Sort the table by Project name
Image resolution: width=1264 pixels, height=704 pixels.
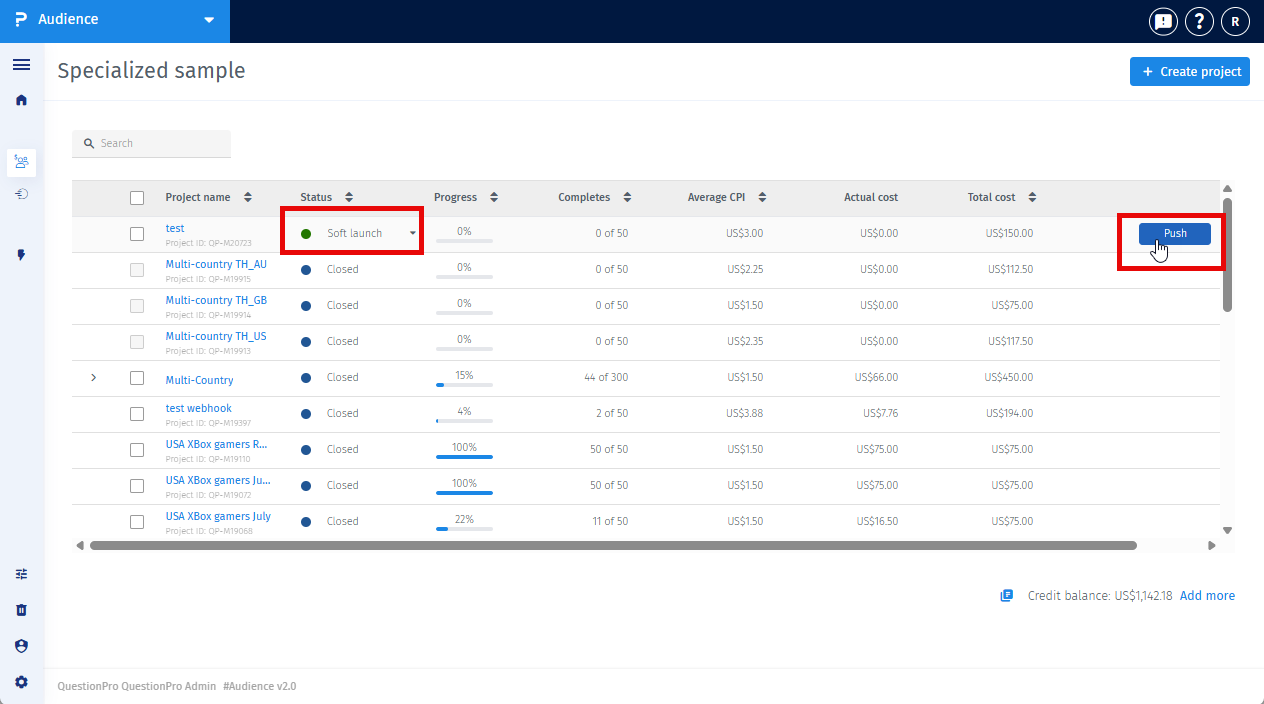coord(248,197)
